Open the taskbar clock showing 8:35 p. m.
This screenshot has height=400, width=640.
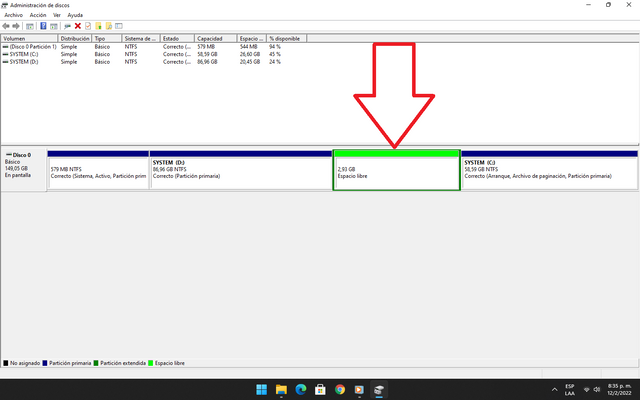click(619, 390)
